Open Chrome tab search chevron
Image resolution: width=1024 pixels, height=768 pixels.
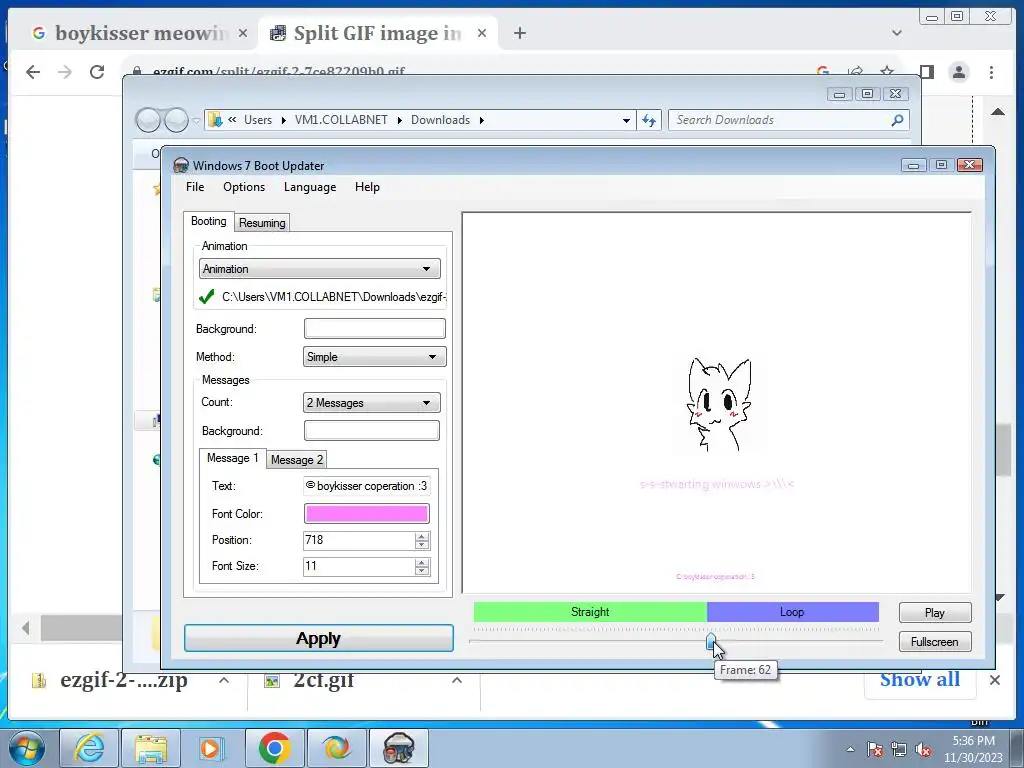coord(897,33)
